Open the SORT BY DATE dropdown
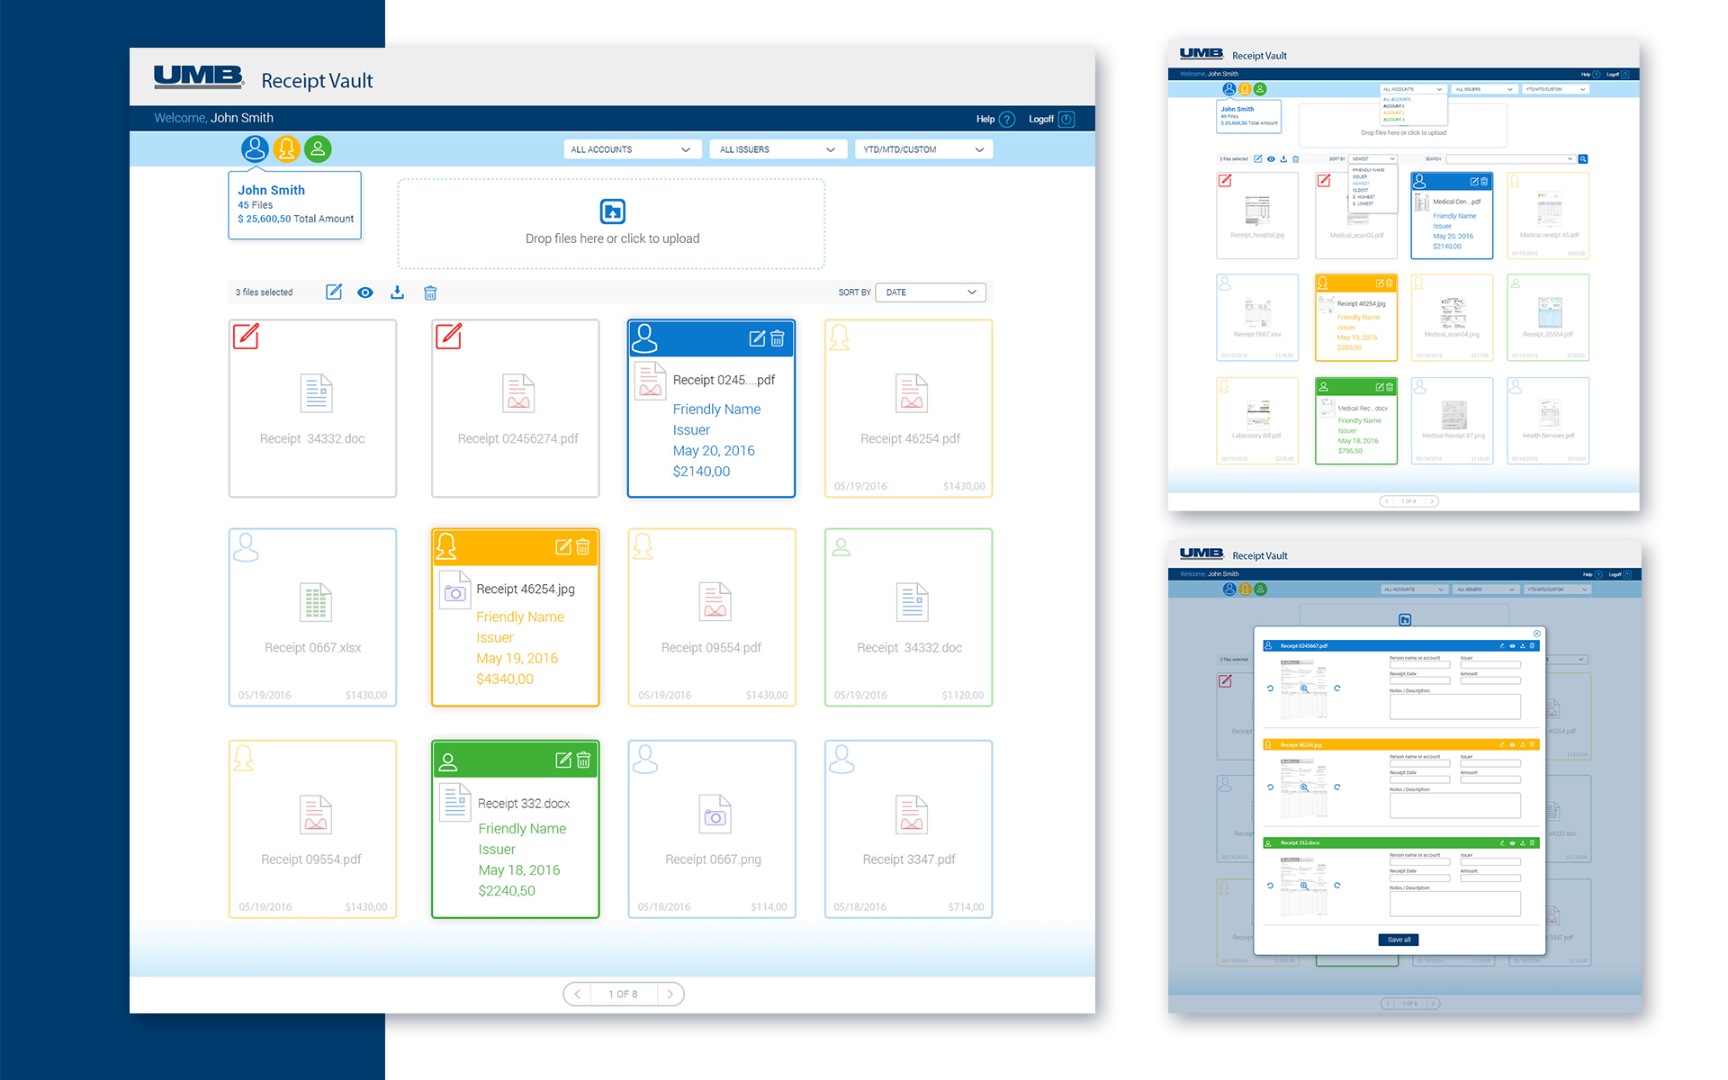 pos(930,292)
